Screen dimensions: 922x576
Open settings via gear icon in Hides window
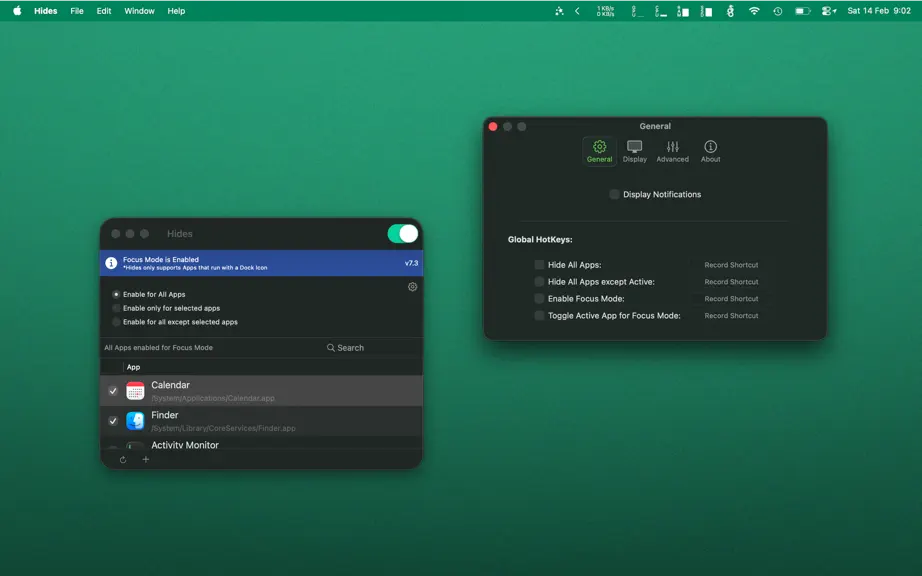412,287
